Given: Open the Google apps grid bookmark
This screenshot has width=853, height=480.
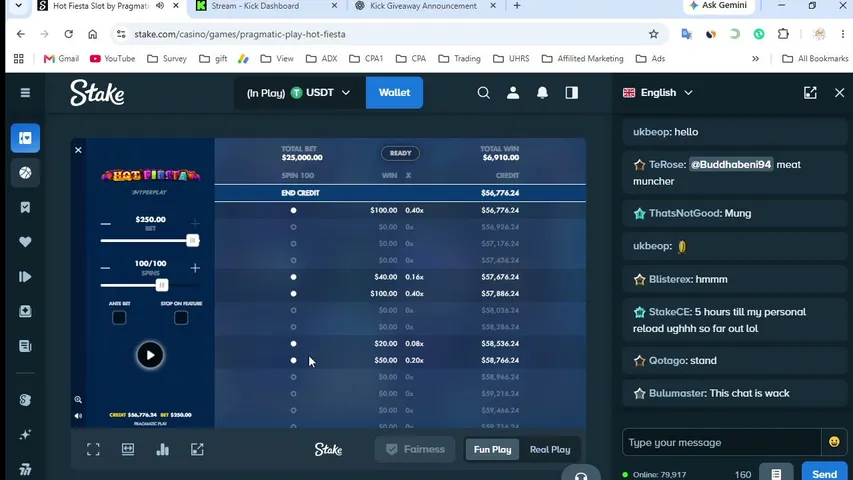Looking at the screenshot, I should [18, 58].
